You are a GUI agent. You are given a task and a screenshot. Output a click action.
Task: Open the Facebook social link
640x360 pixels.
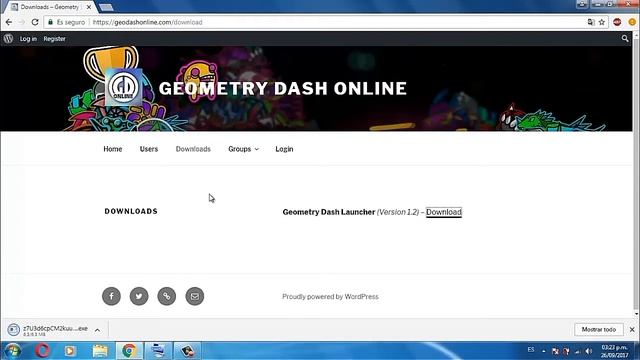click(111, 296)
